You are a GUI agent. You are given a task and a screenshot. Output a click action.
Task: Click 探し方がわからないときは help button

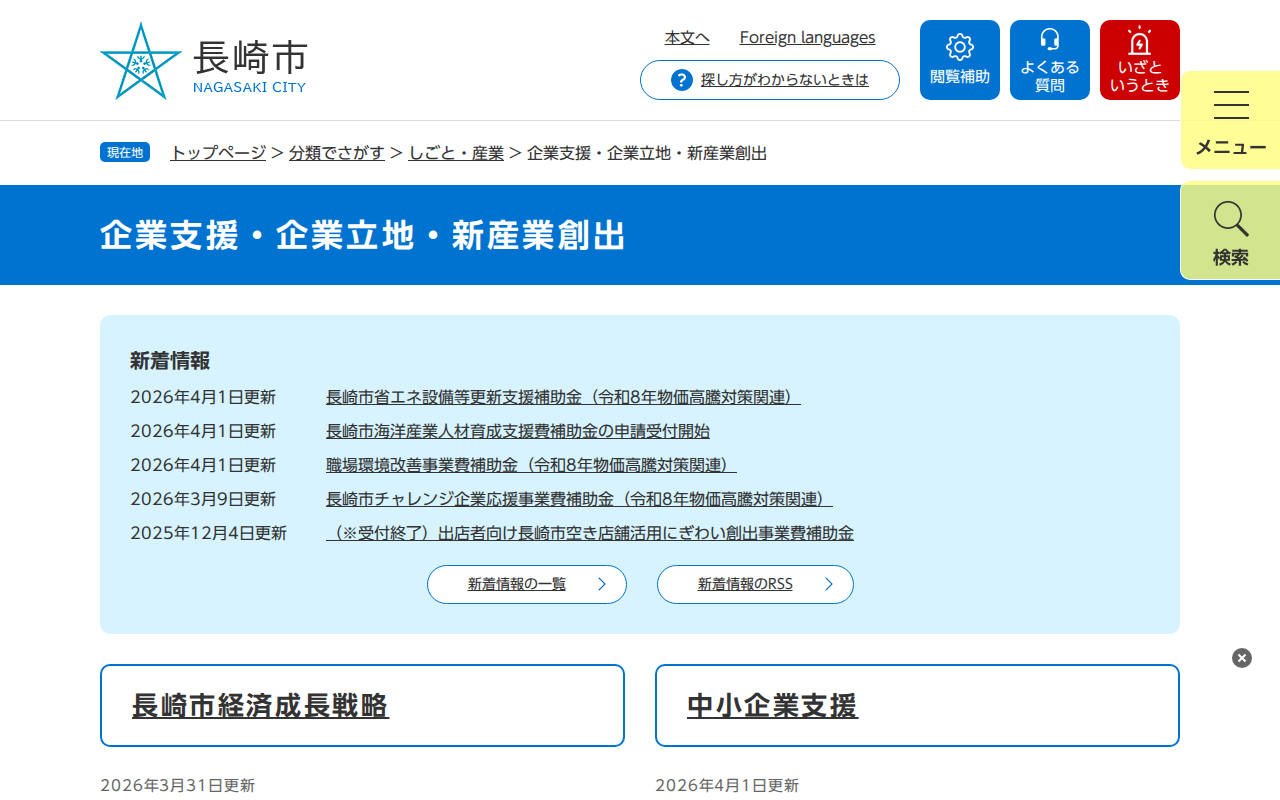pyautogui.click(x=770, y=80)
